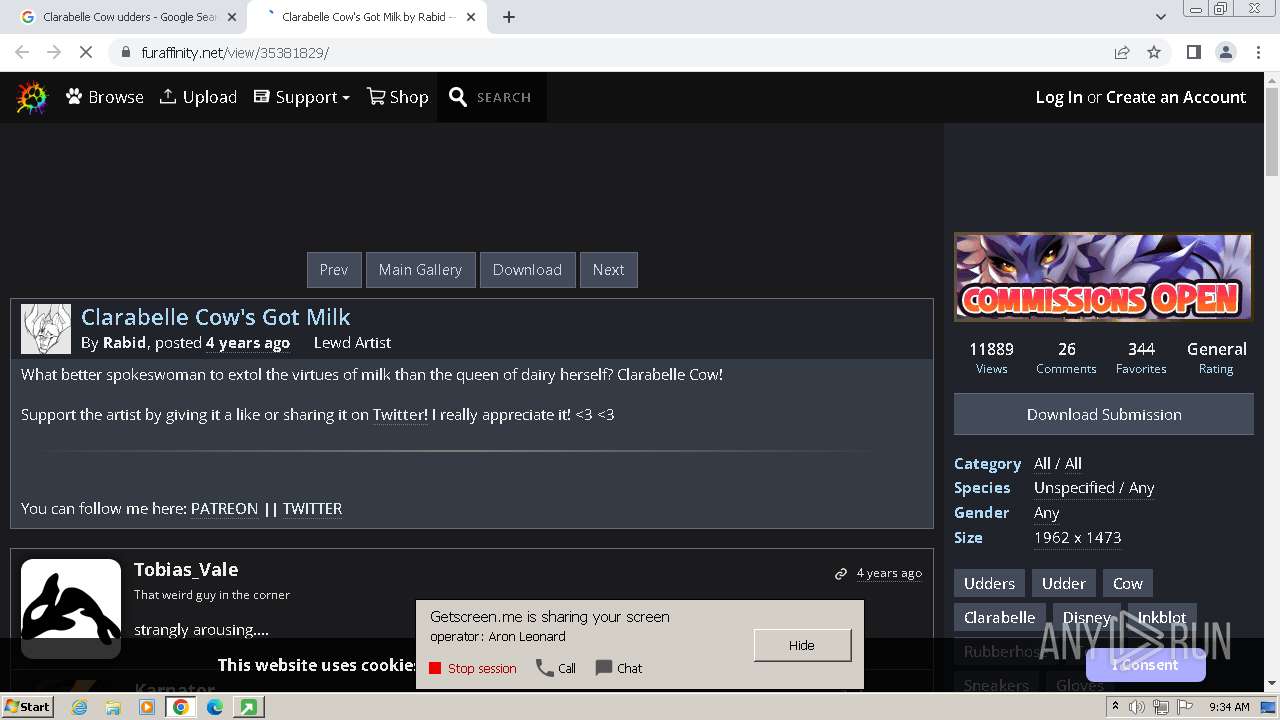Open Rabid's avatar thumbnail
The height and width of the screenshot is (720, 1280).
[x=46, y=329]
